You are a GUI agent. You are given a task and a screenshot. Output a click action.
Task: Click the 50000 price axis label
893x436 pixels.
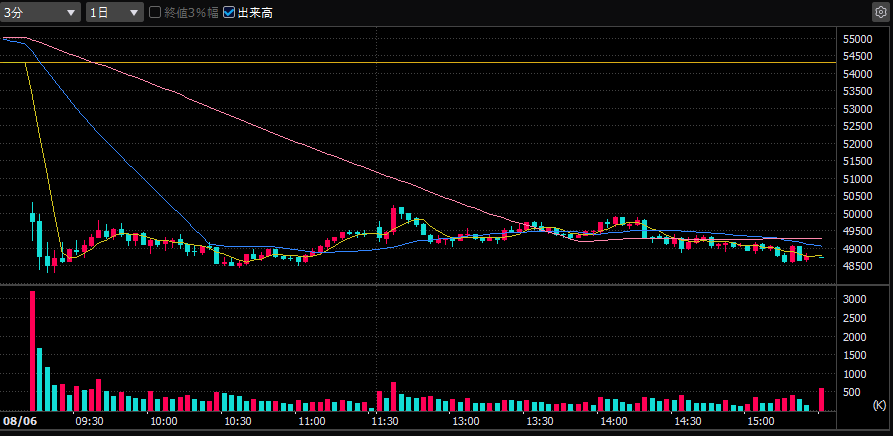[x=857, y=214]
